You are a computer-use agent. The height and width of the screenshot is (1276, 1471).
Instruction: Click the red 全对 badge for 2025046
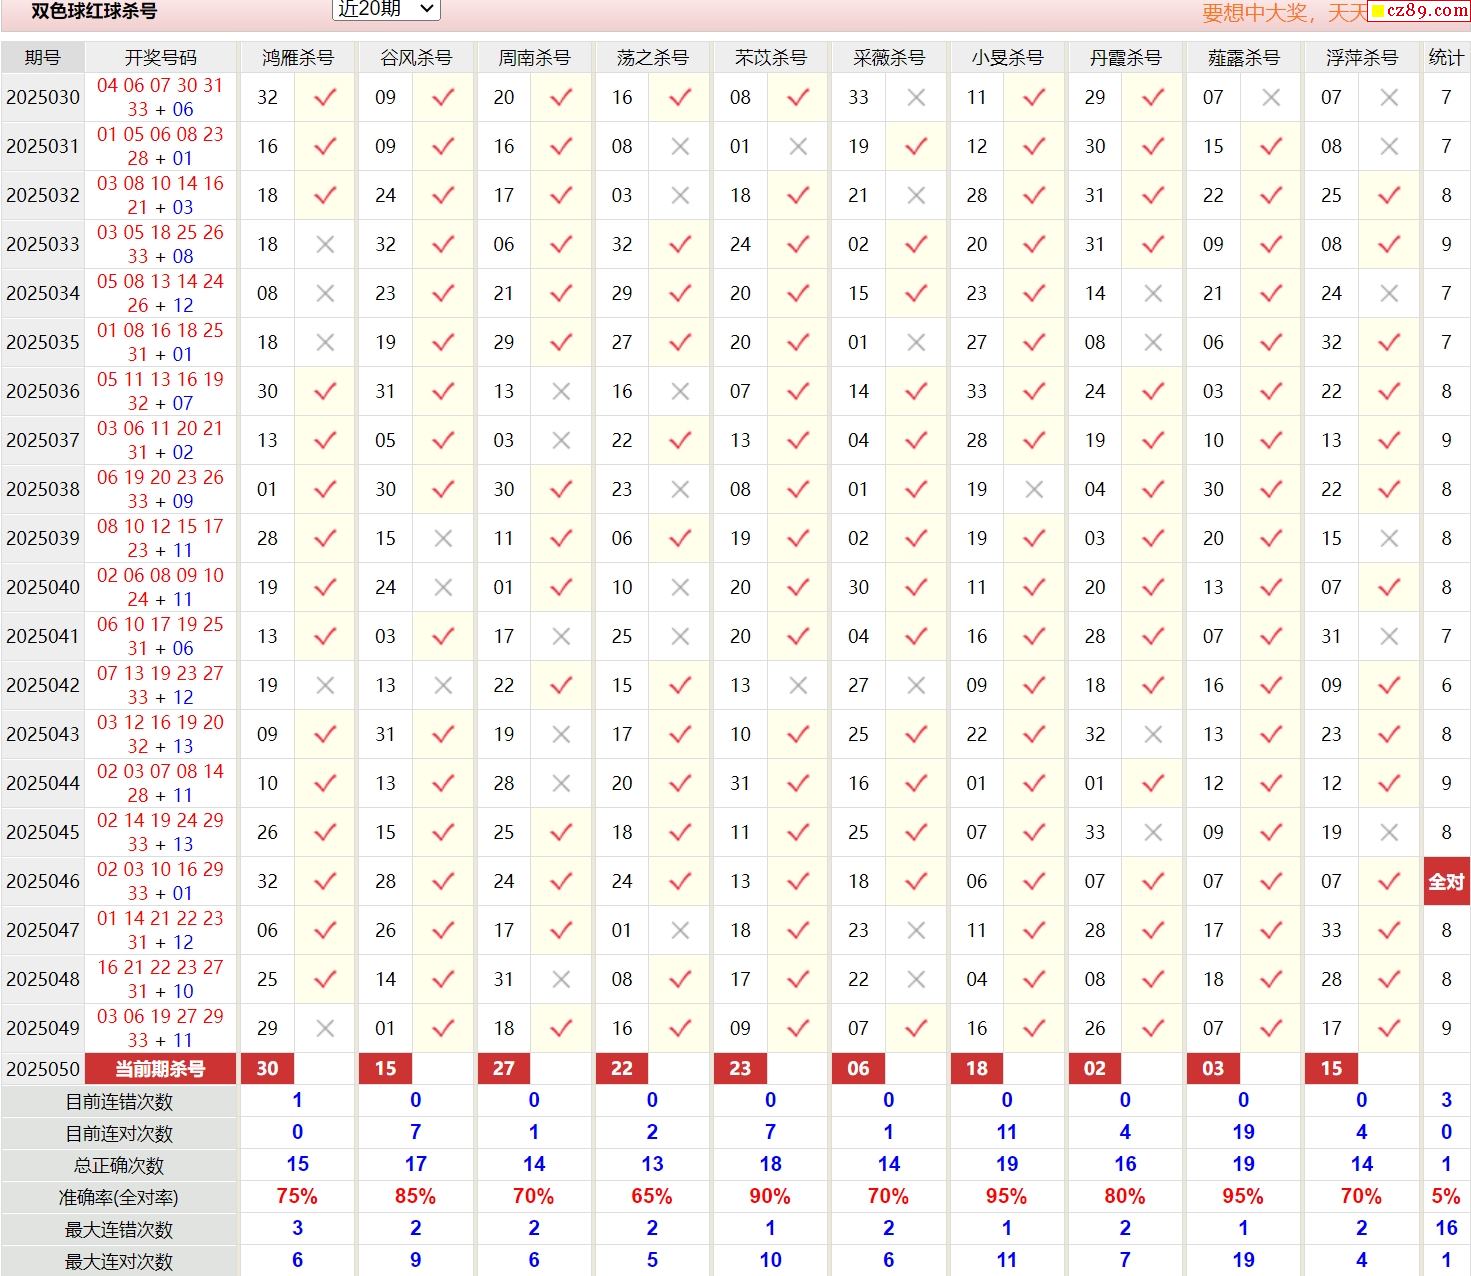[1446, 881]
